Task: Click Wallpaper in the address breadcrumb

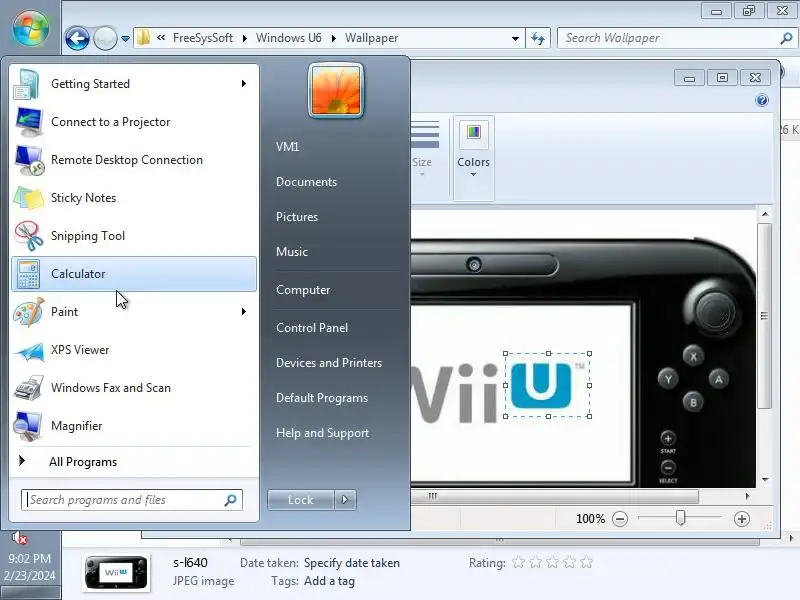Action: [x=371, y=38]
